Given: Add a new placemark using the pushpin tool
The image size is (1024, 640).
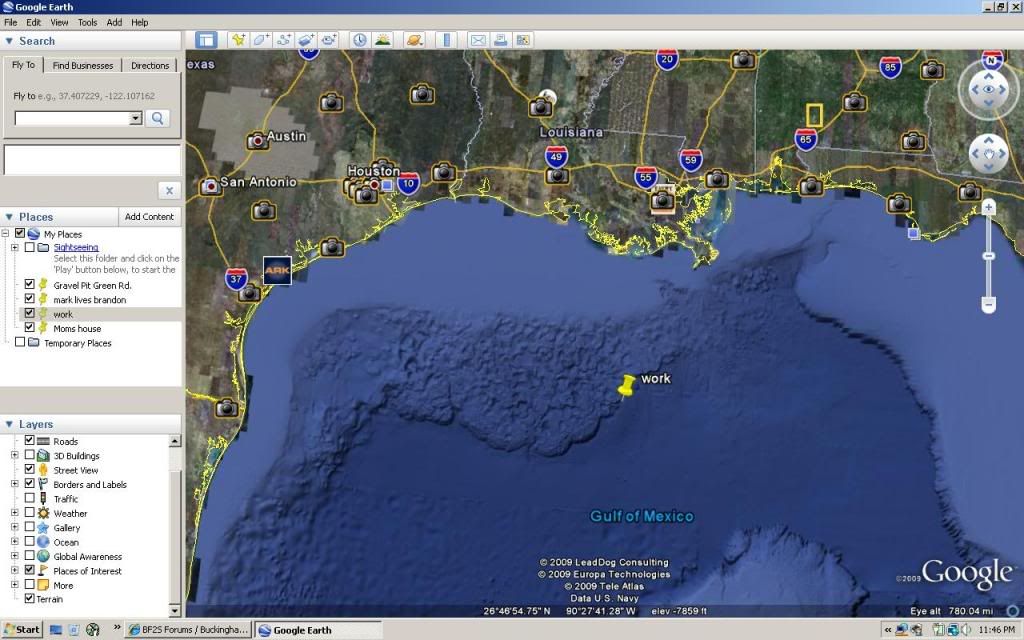Looking at the screenshot, I should click(x=238, y=40).
